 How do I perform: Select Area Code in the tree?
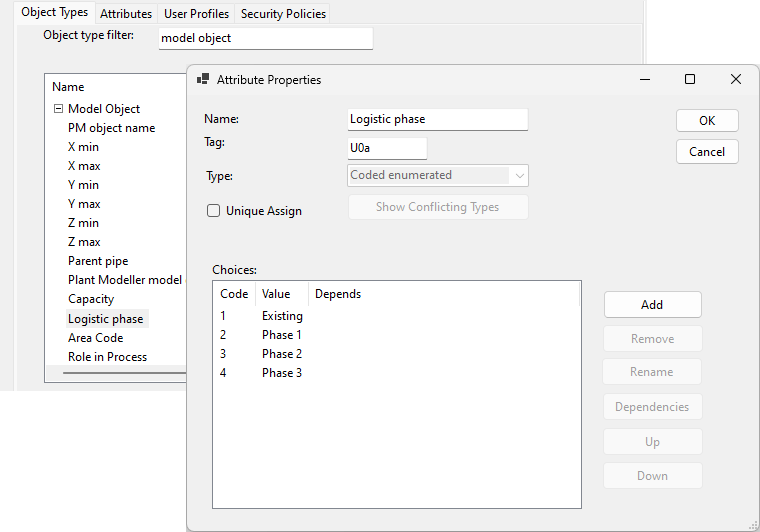[x=95, y=338]
